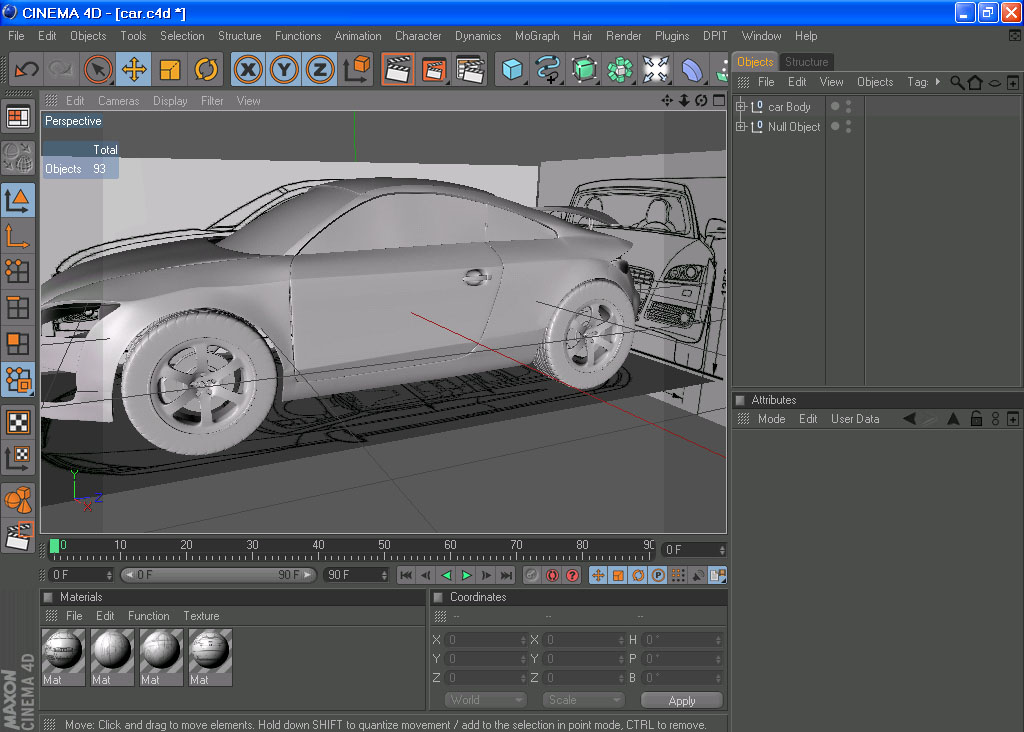Toggle the Y axis lock
This screenshot has height=732, width=1024.
pyautogui.click(x=284, y=69)
